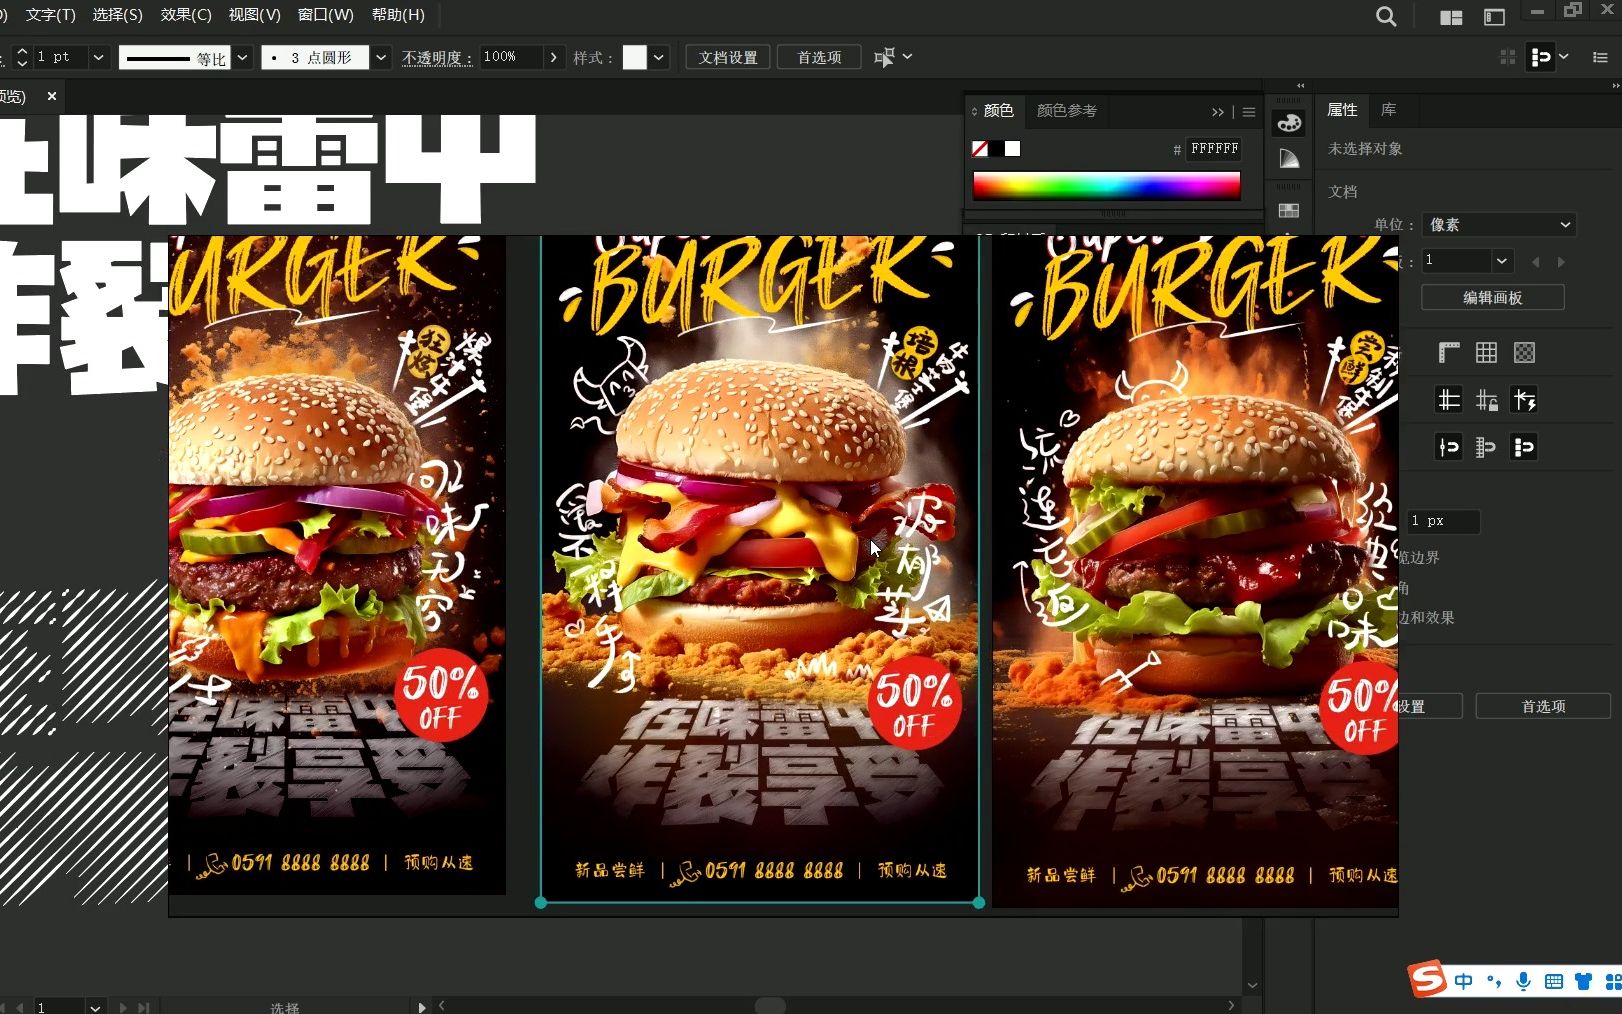1622x1014 pixels.
Task: Jump to the previous artboard in the status bar
Action: pos(19,1008)
